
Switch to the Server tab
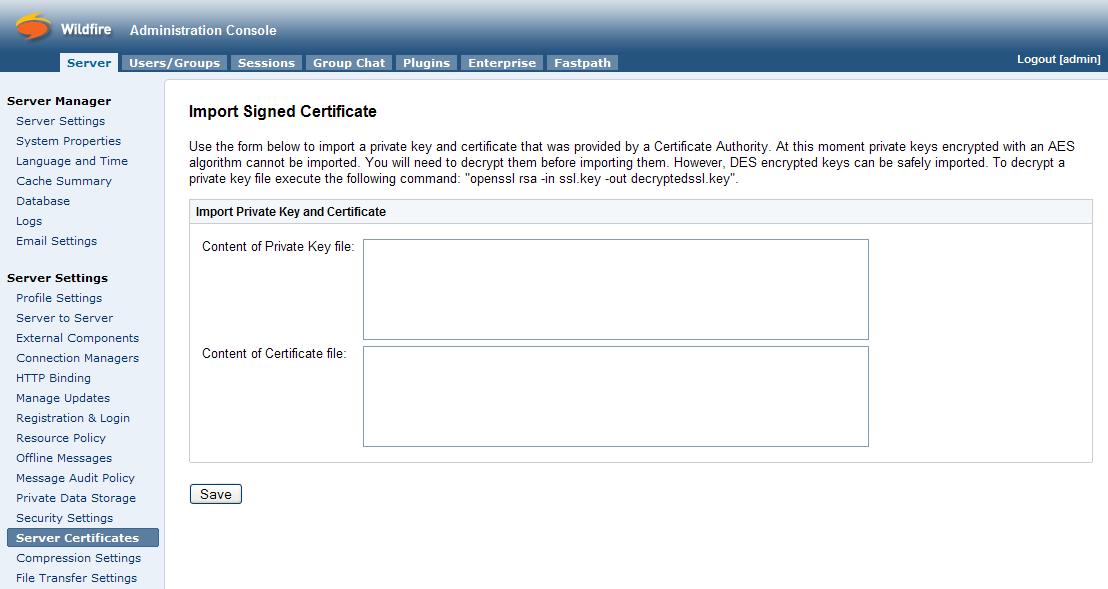pos(89,63)
